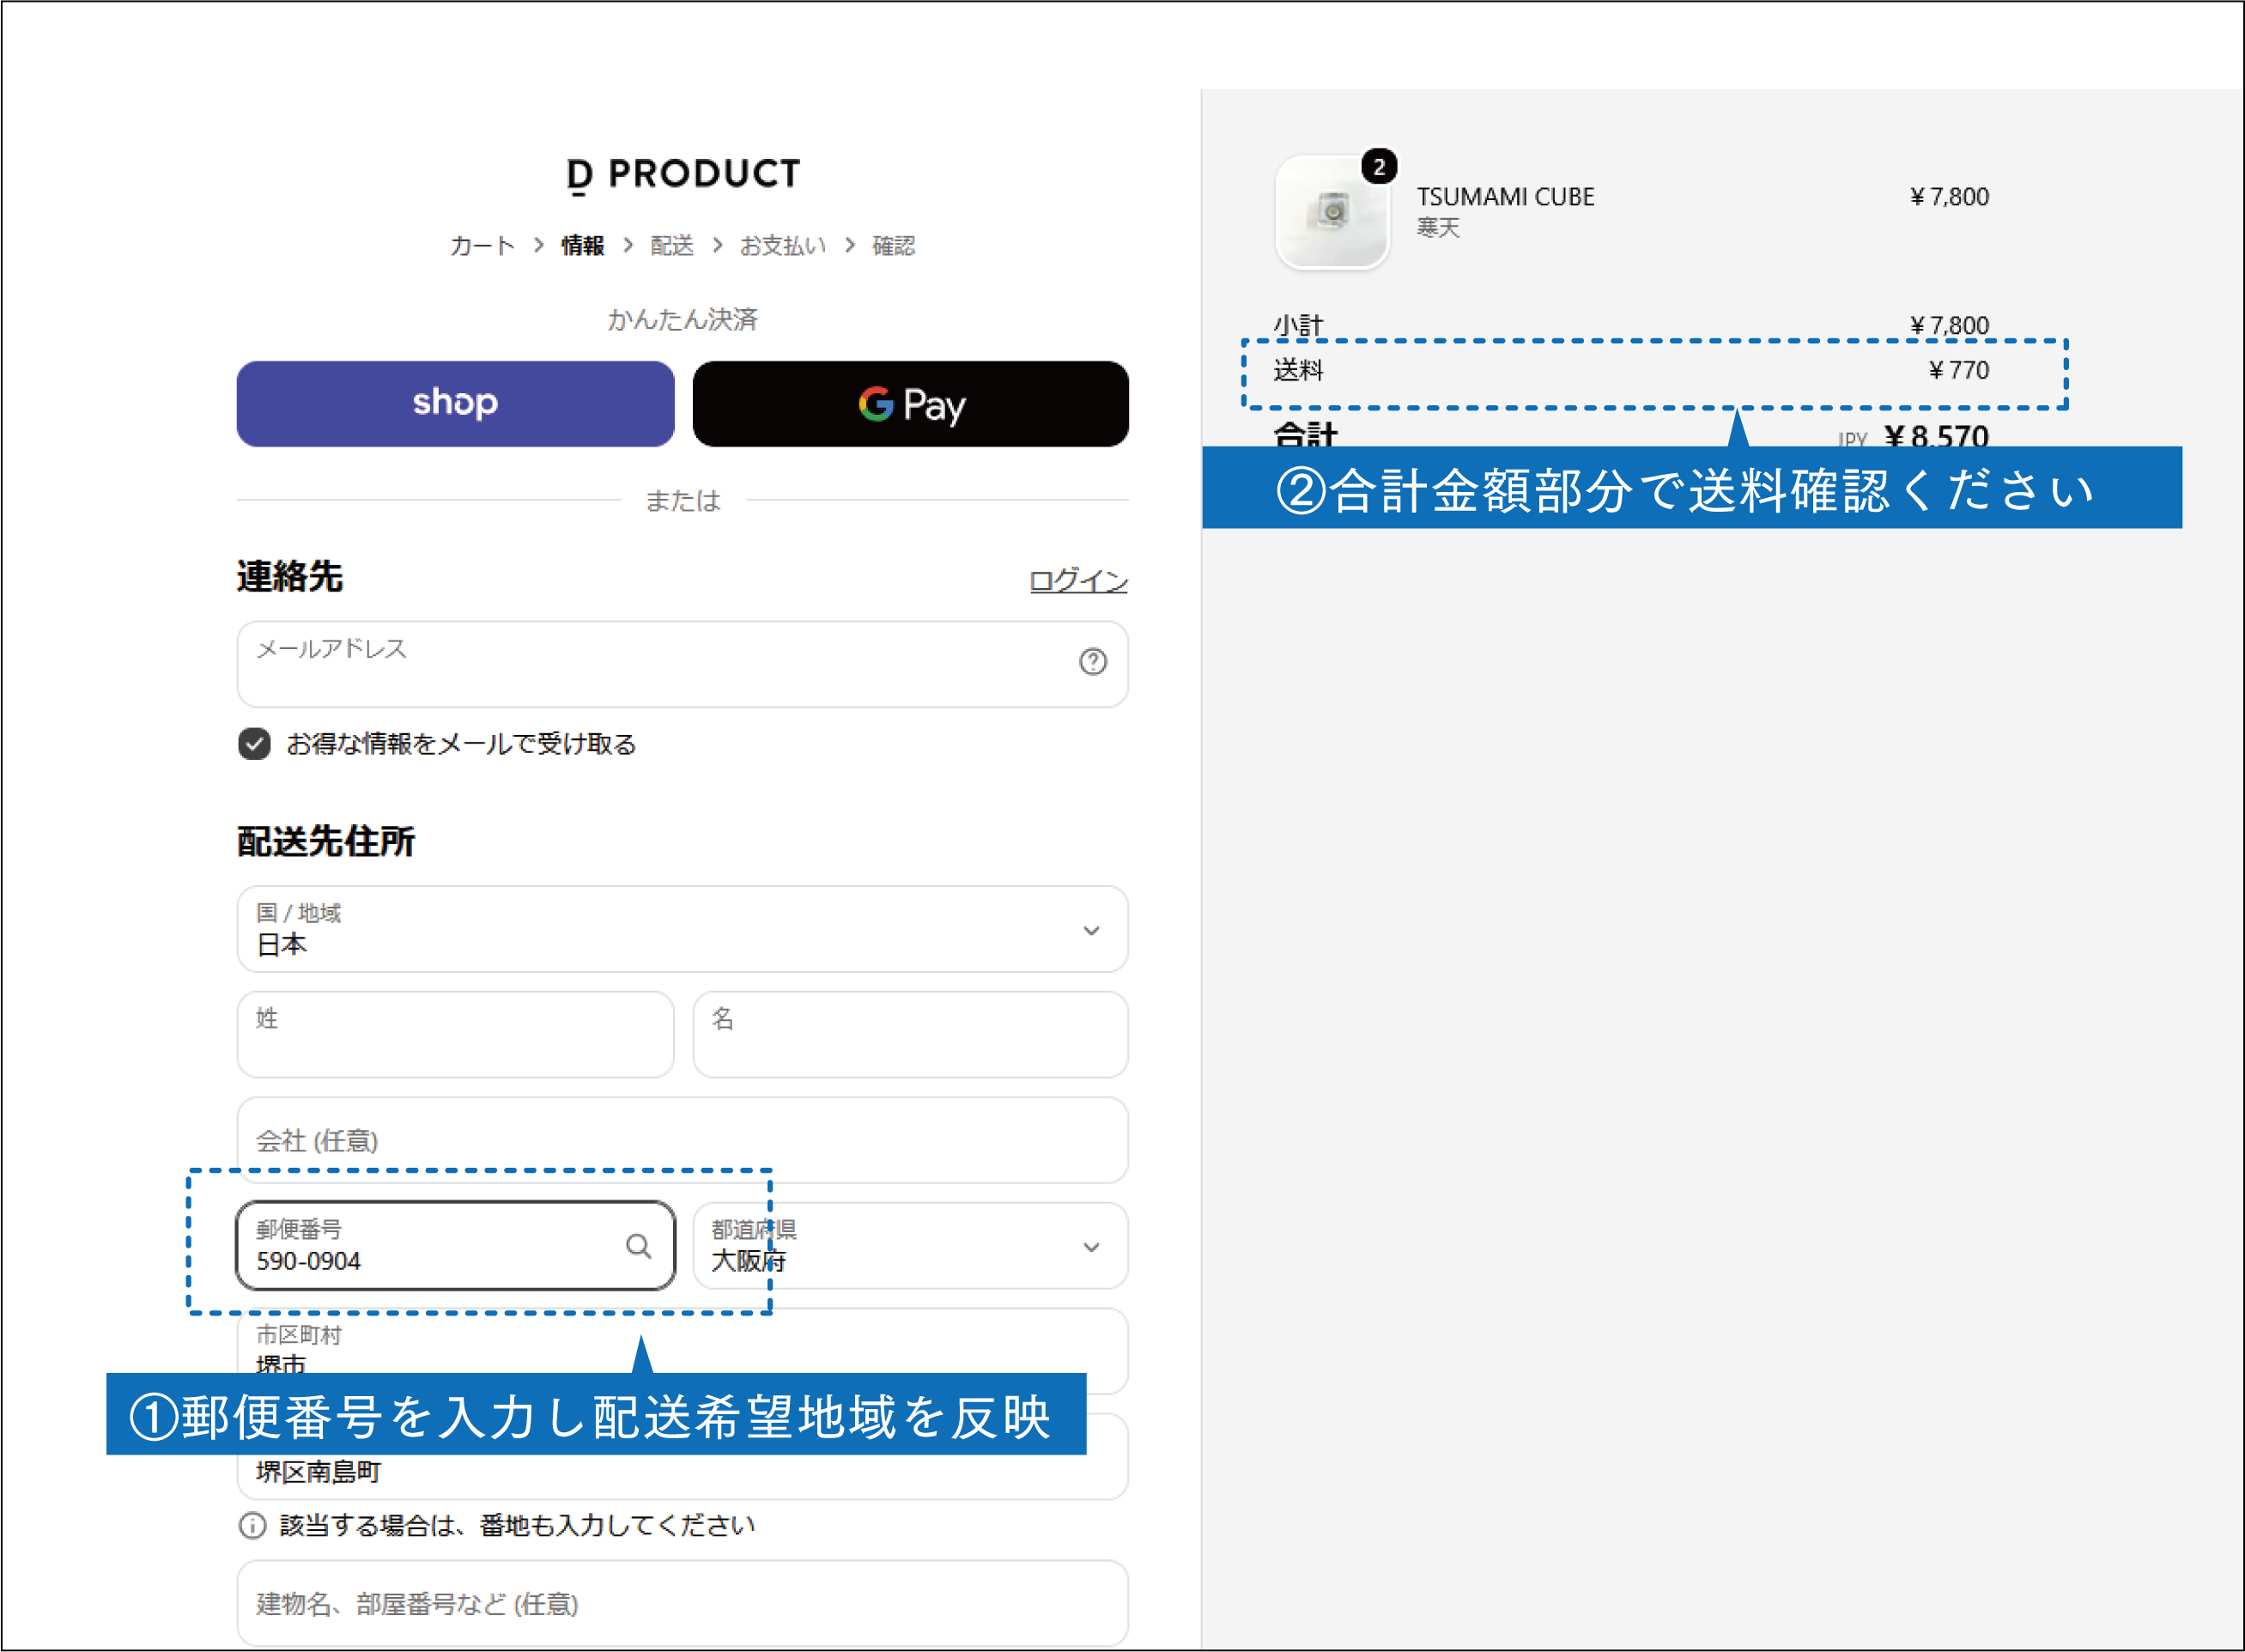Click the 会社 (任意) company field
This screenshot has width=2245, height=1652.
[682, 1140]
